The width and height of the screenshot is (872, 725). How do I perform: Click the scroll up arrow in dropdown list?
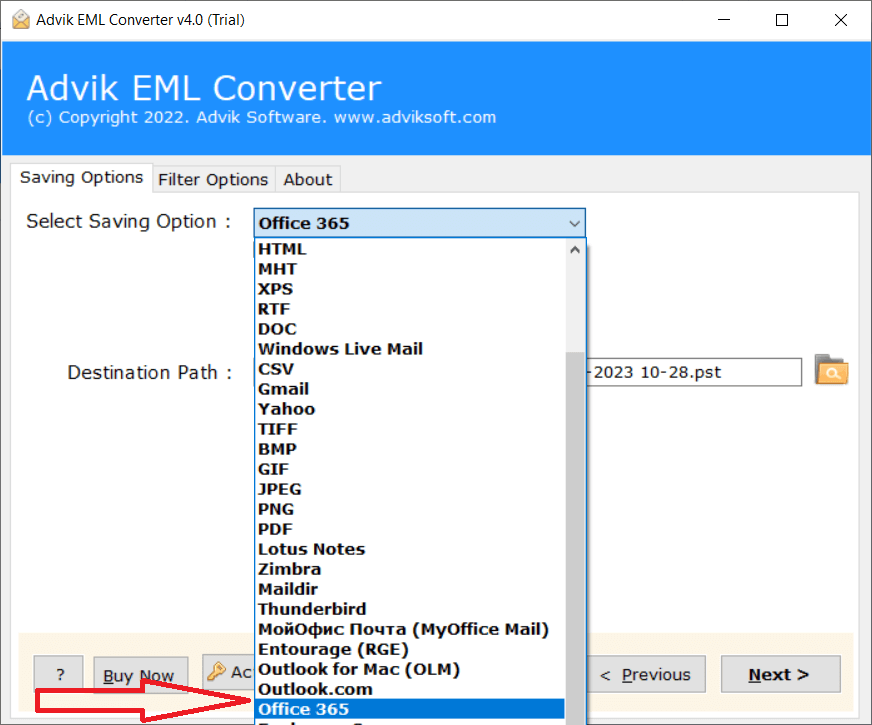[575, 250]
